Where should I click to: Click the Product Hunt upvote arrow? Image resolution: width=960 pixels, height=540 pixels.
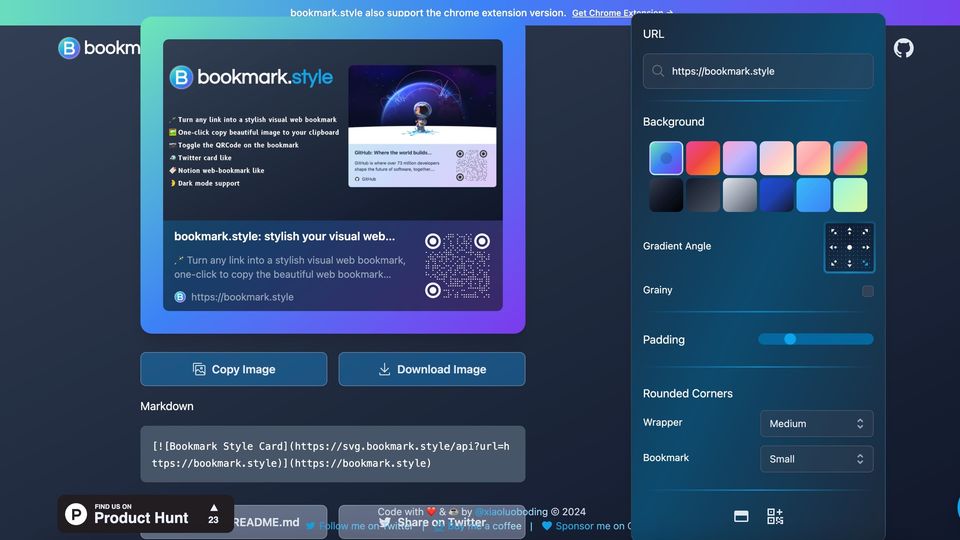[214, 508]
